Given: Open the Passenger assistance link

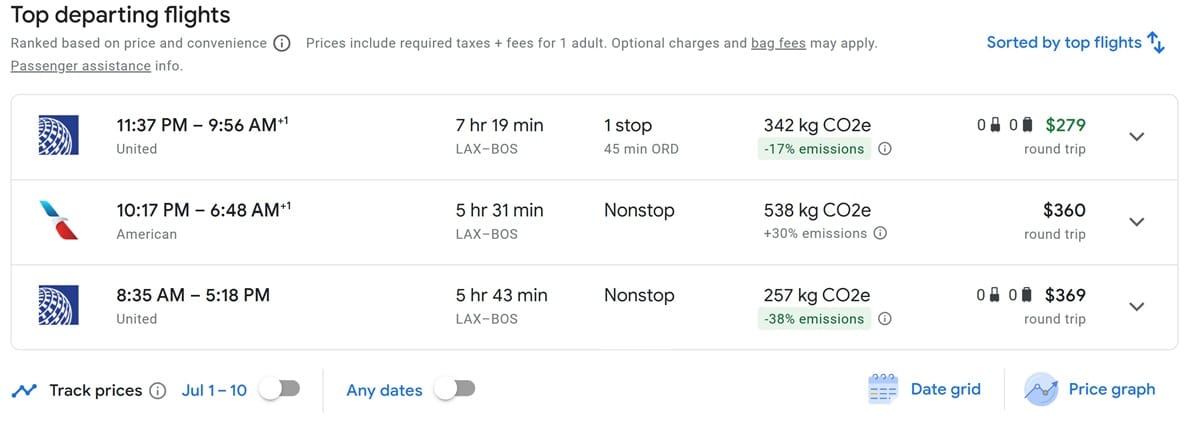Looking at the screenshot, I should [80, 66].
